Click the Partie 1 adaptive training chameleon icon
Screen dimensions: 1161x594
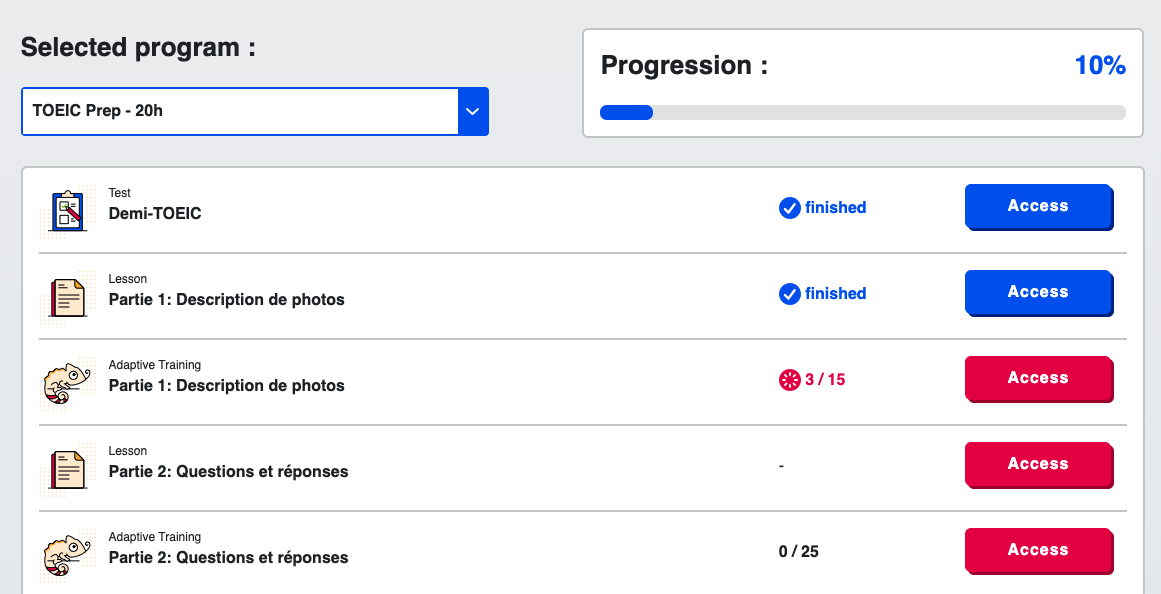(66, 383)
